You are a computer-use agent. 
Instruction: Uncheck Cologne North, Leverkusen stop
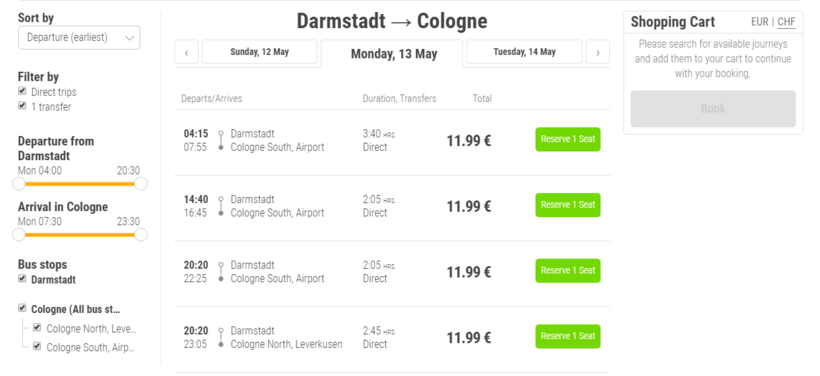tap(37, 327)
